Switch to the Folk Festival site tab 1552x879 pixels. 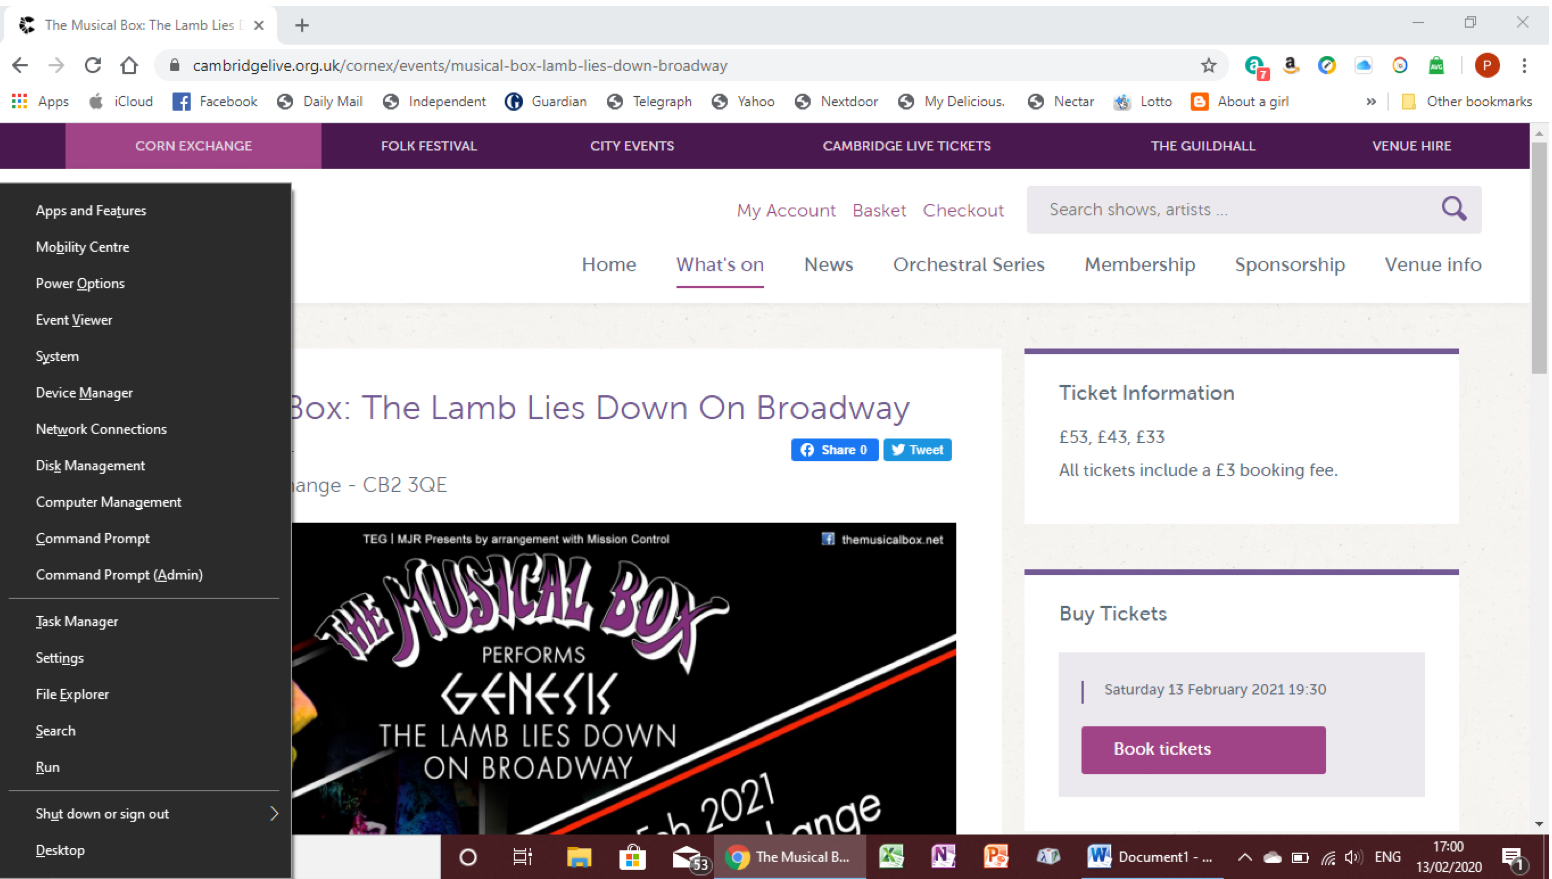[x=429, y=146]
